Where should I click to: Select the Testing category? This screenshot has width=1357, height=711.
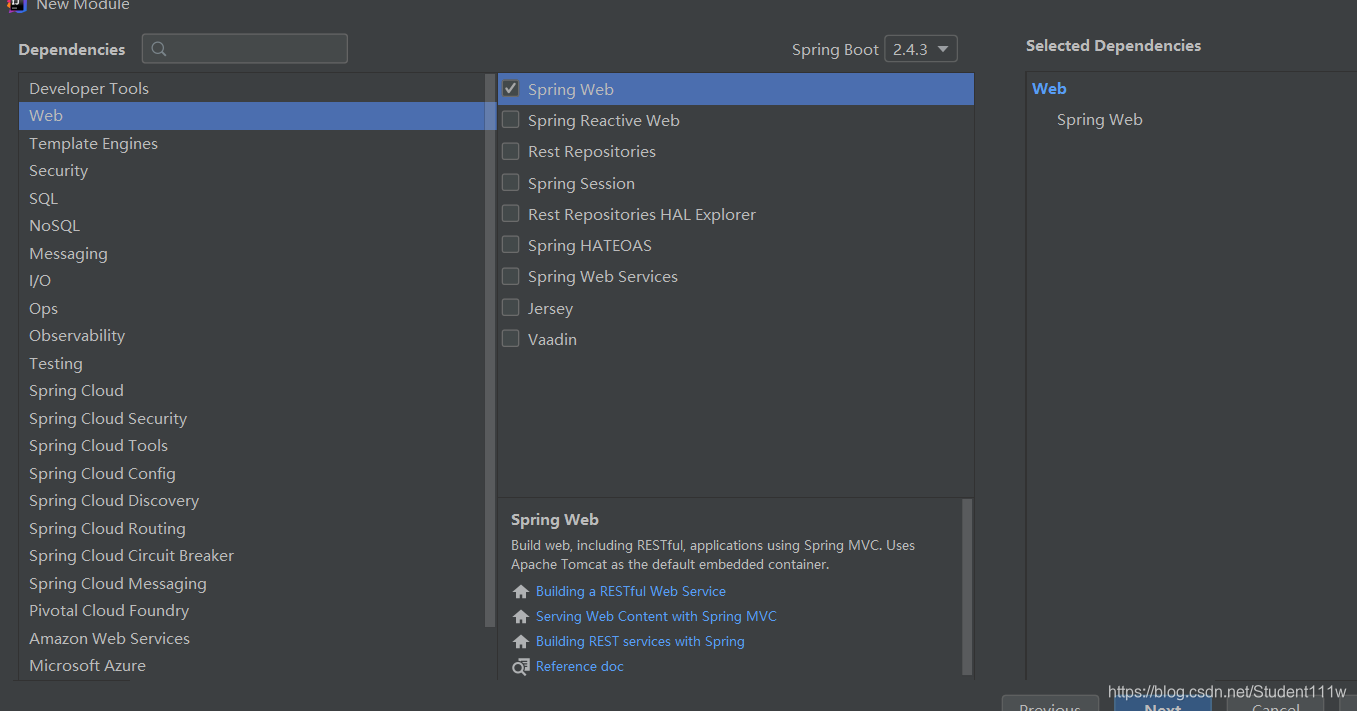(251, 363)
